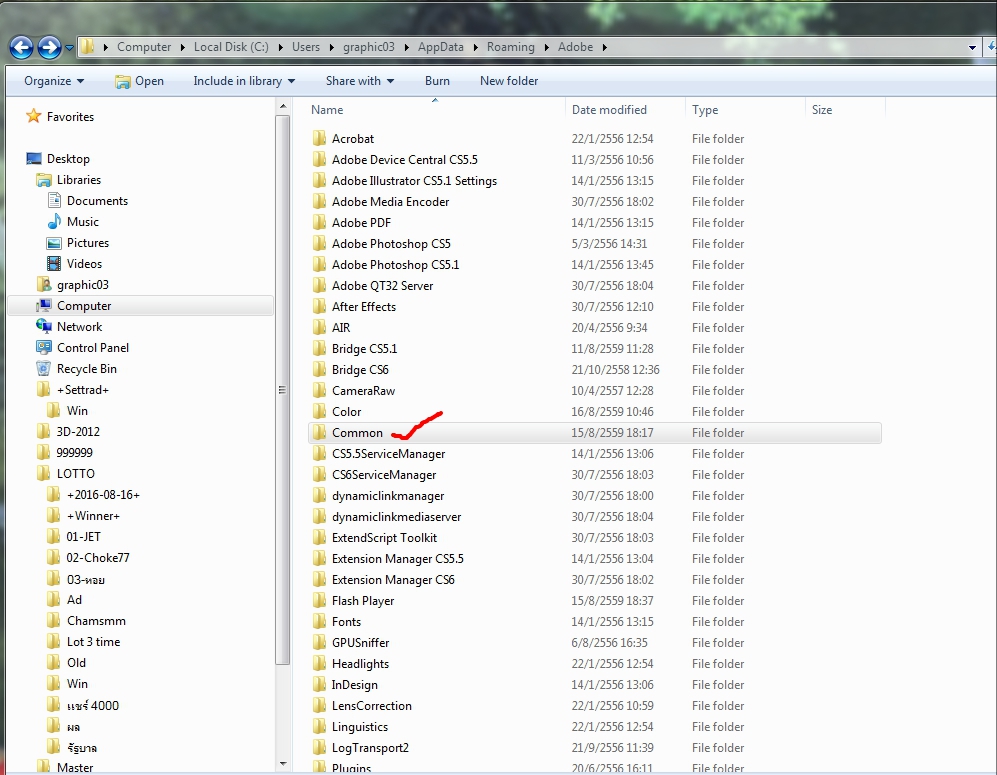
Task: Expand the arrow after Adobe in address bar
Action: coord(604,47)
